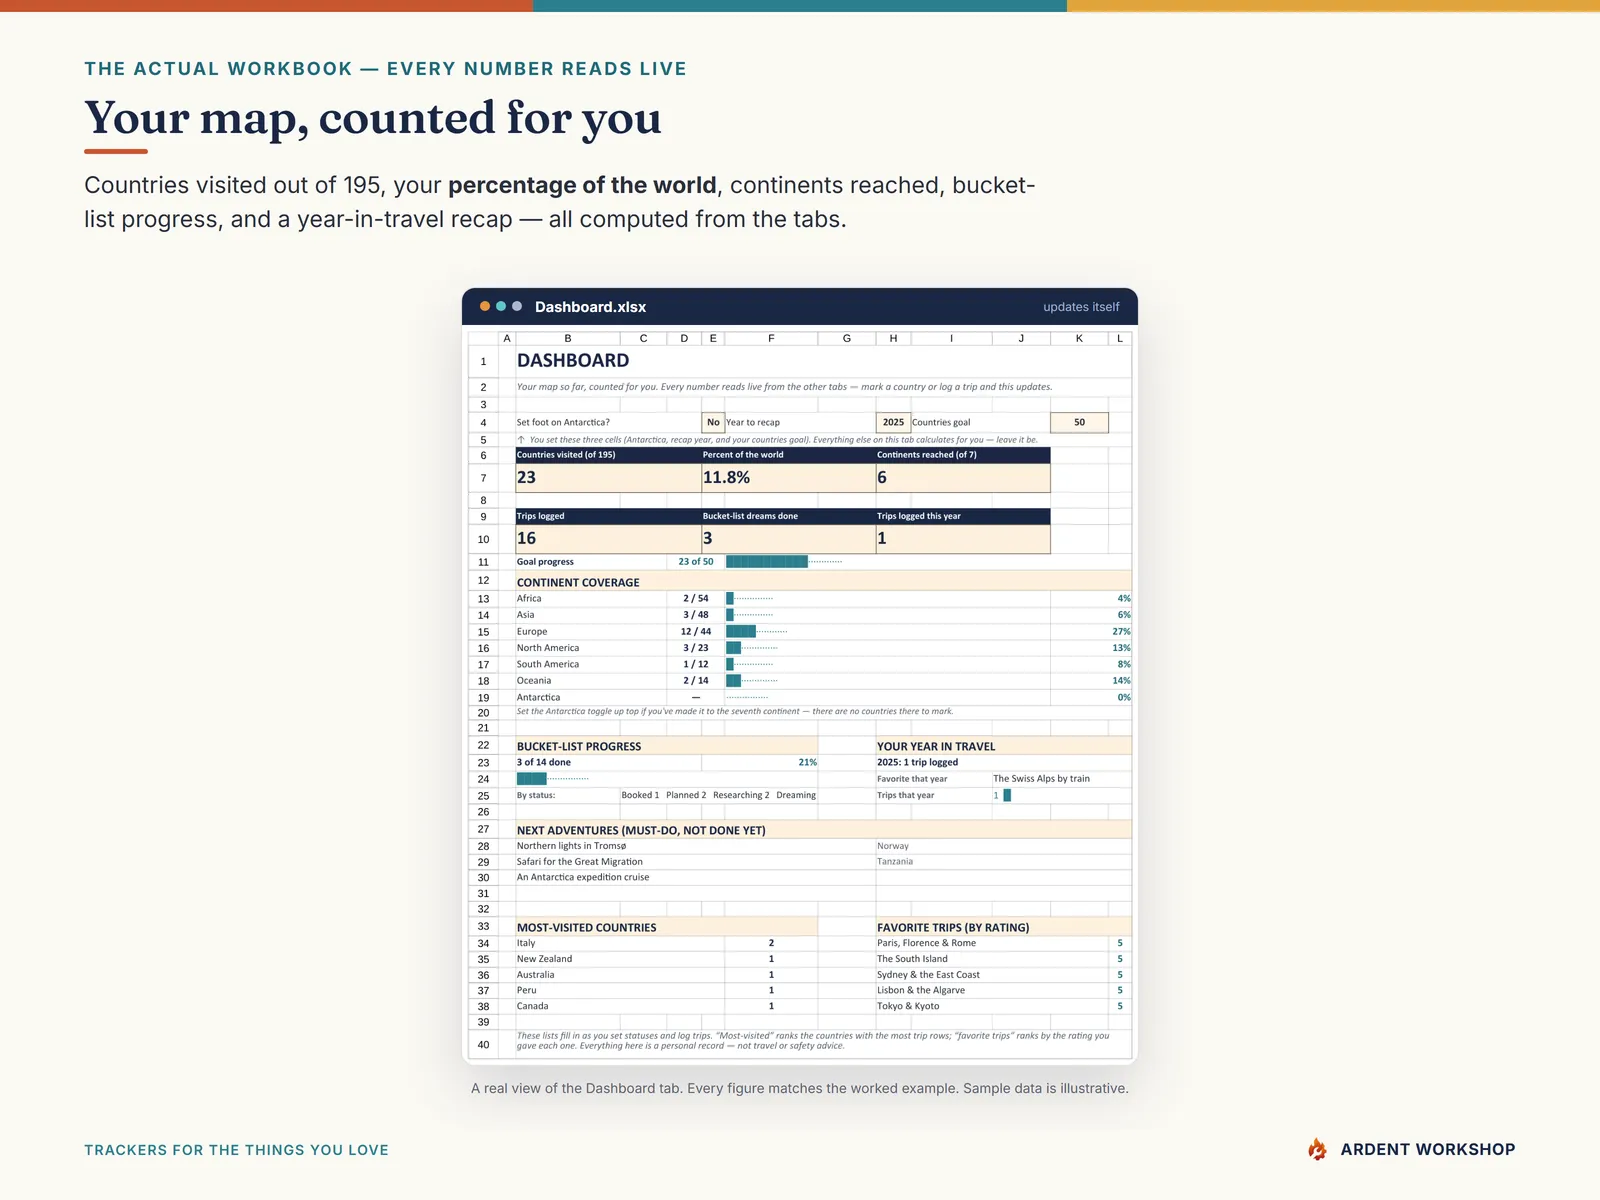Click the countries visited value 23
Image resolution: width=1600 pixels, height=1200 pixels.
coord(527,478)
